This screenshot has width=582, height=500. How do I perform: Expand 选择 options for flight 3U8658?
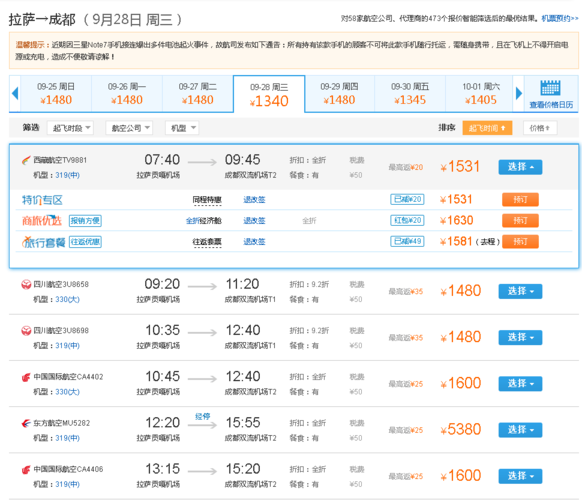520,291
